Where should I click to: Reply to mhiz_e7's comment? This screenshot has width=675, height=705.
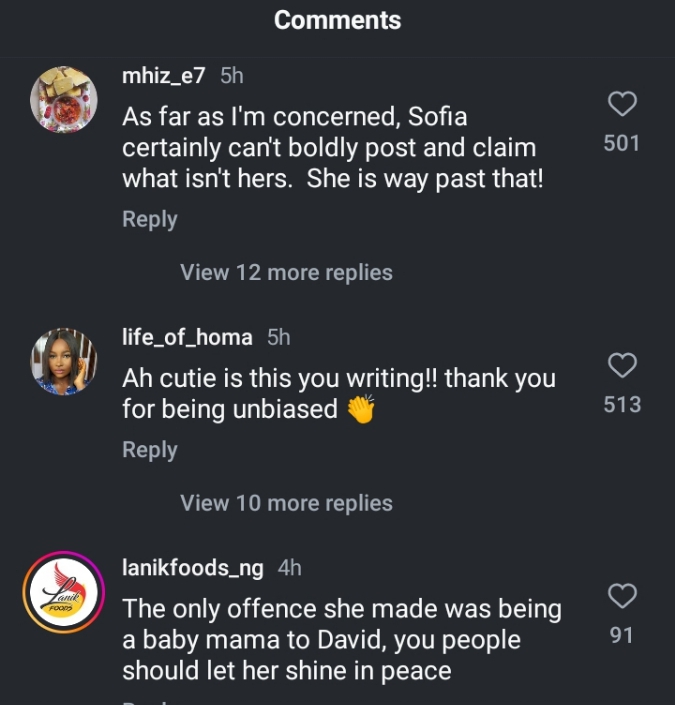click(x=149, y=219)
